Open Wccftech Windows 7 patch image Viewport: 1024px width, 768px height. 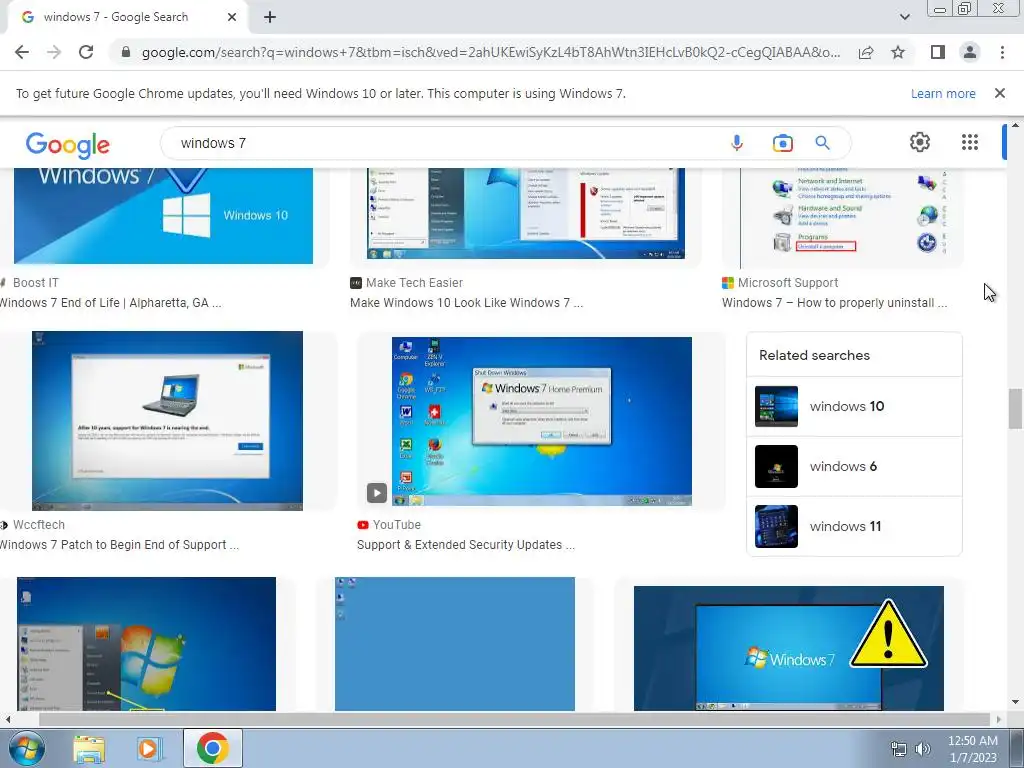[x=167, y=421]
